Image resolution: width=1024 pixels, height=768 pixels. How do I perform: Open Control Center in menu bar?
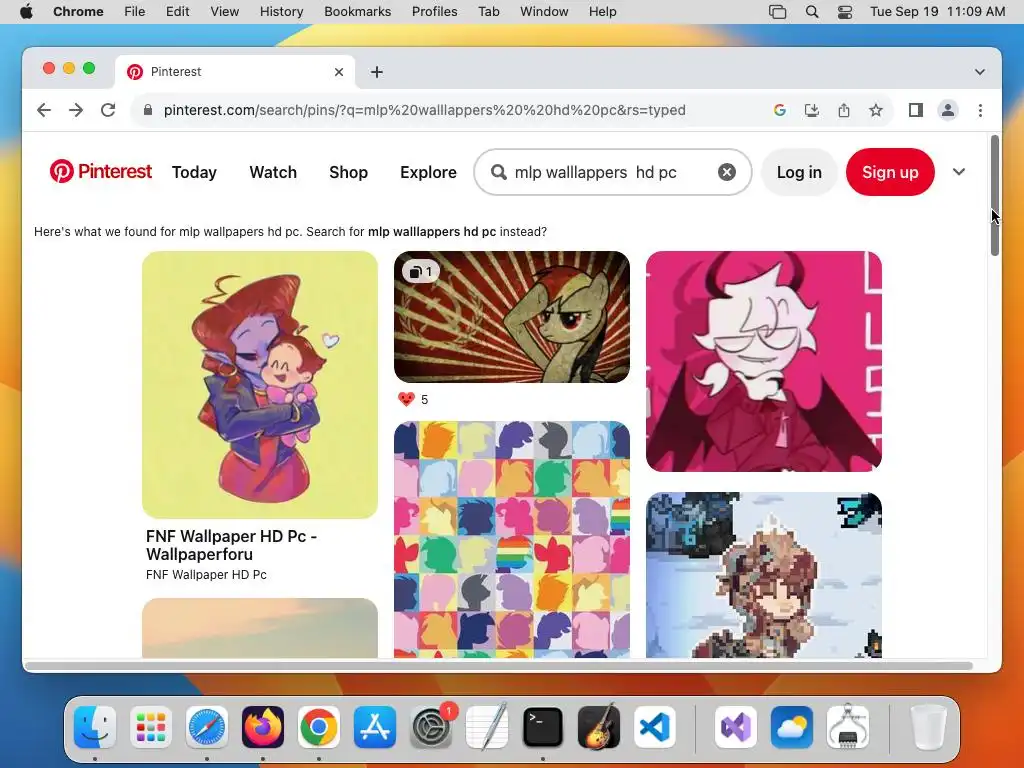pos(844,12)
